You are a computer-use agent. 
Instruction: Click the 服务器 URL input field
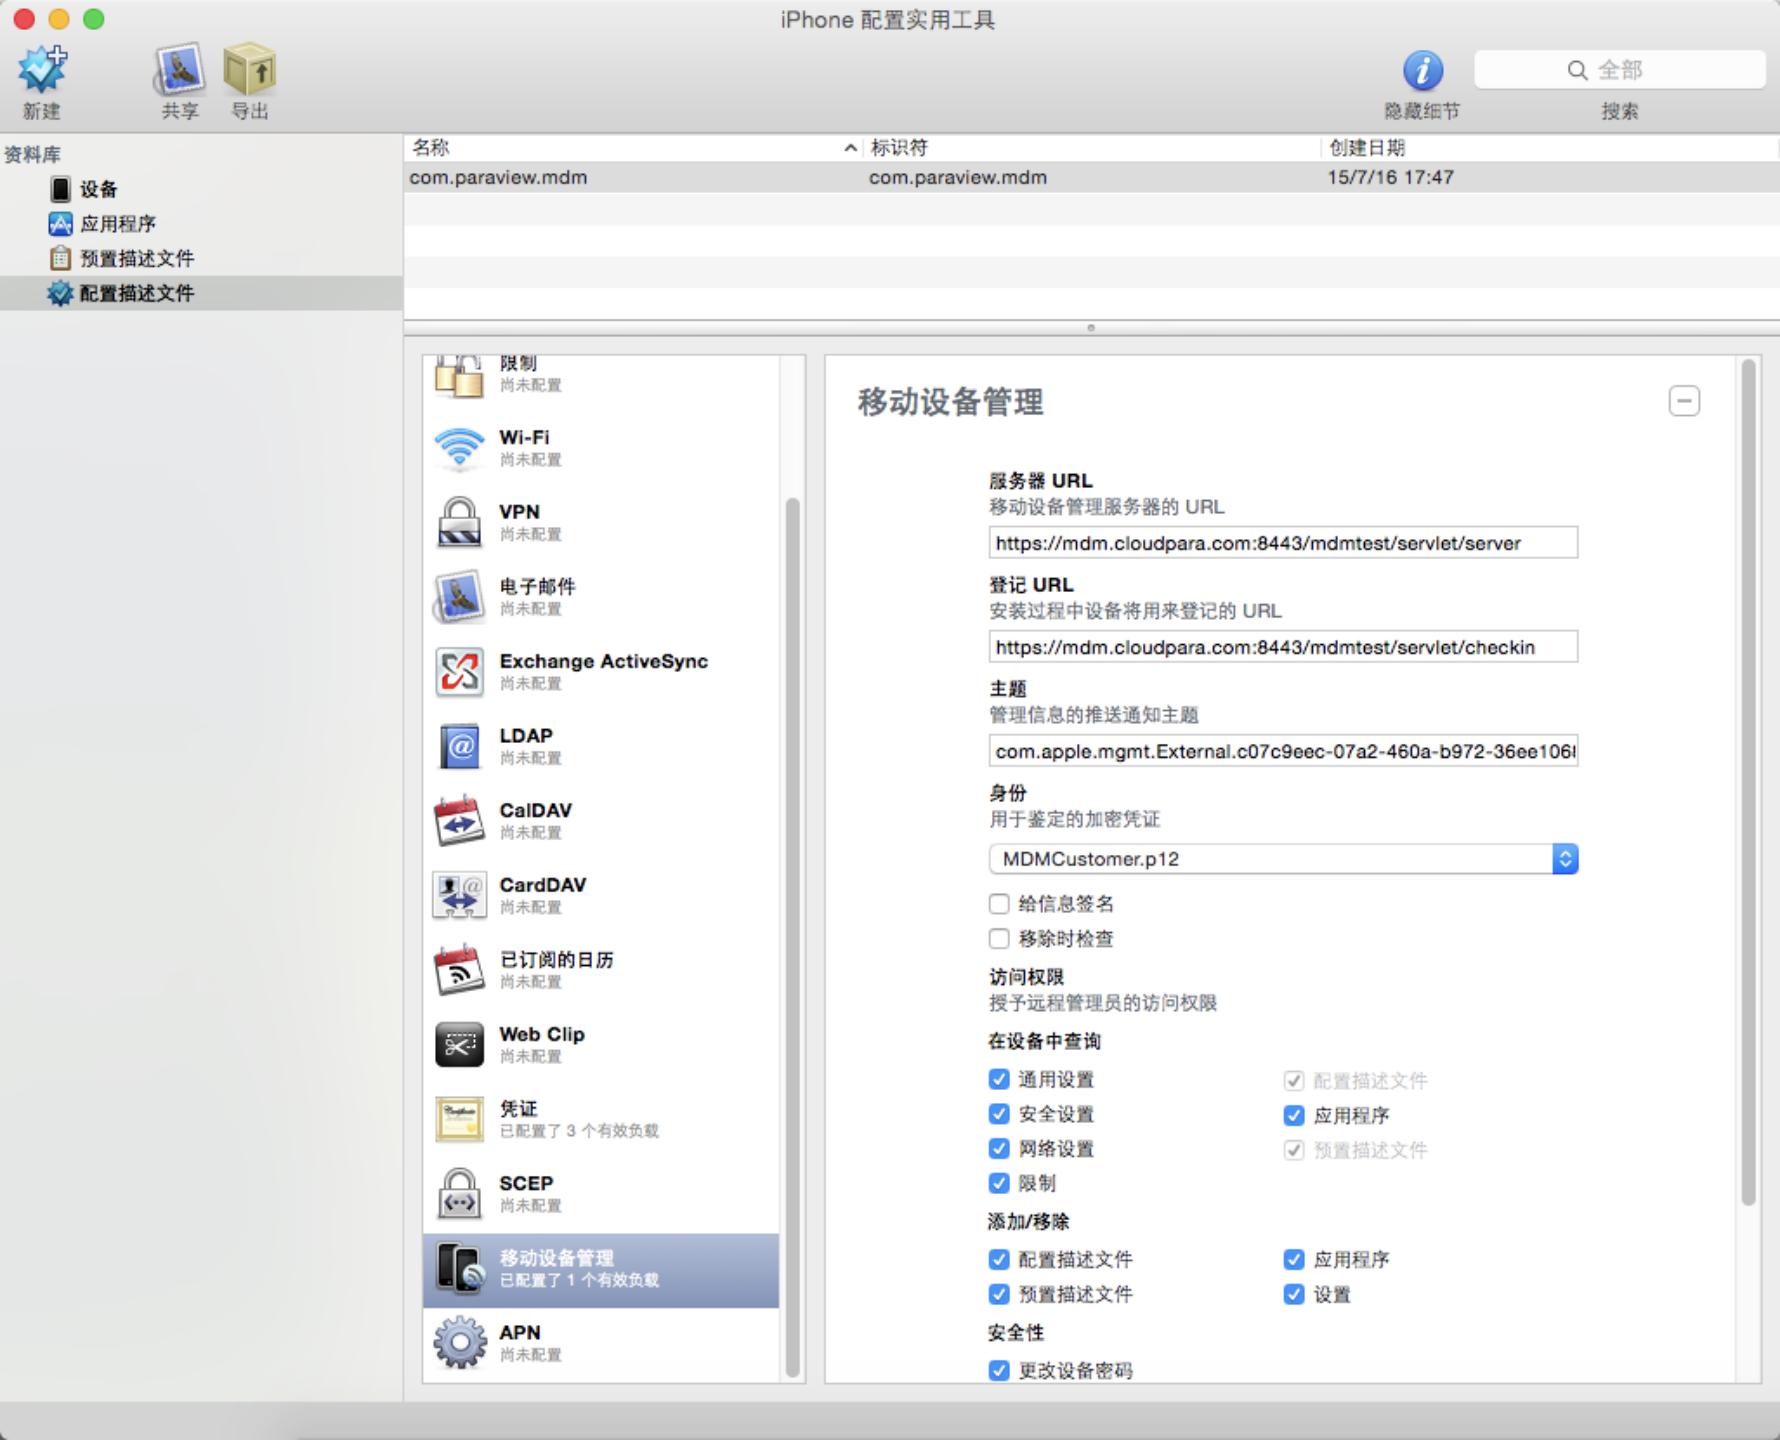pyautogui.click(x=1282, y=543)
